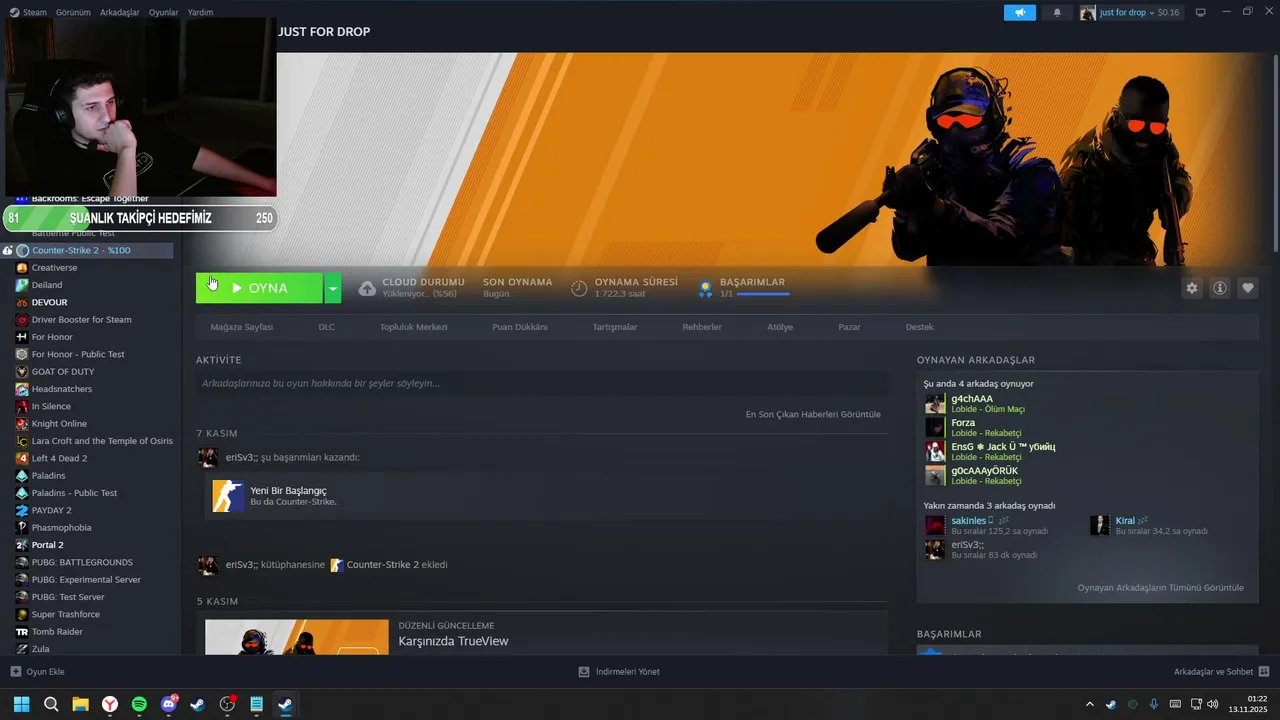Switch to Mağaza Sayfası tab
The image size is (1280, 720).
[x=241, y=327]
